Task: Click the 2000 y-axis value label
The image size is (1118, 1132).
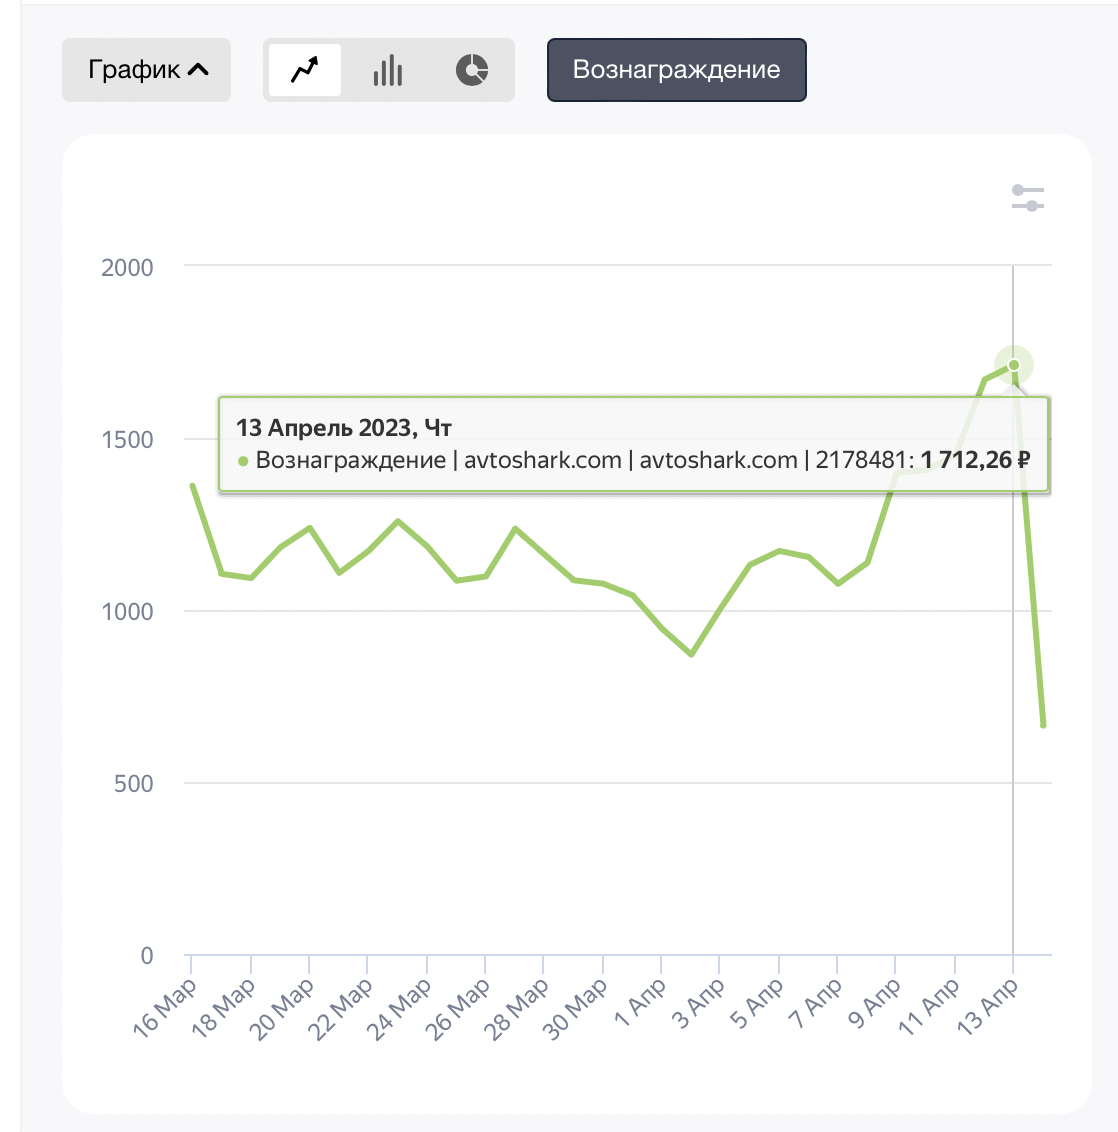Action: (x=127, y=267)
